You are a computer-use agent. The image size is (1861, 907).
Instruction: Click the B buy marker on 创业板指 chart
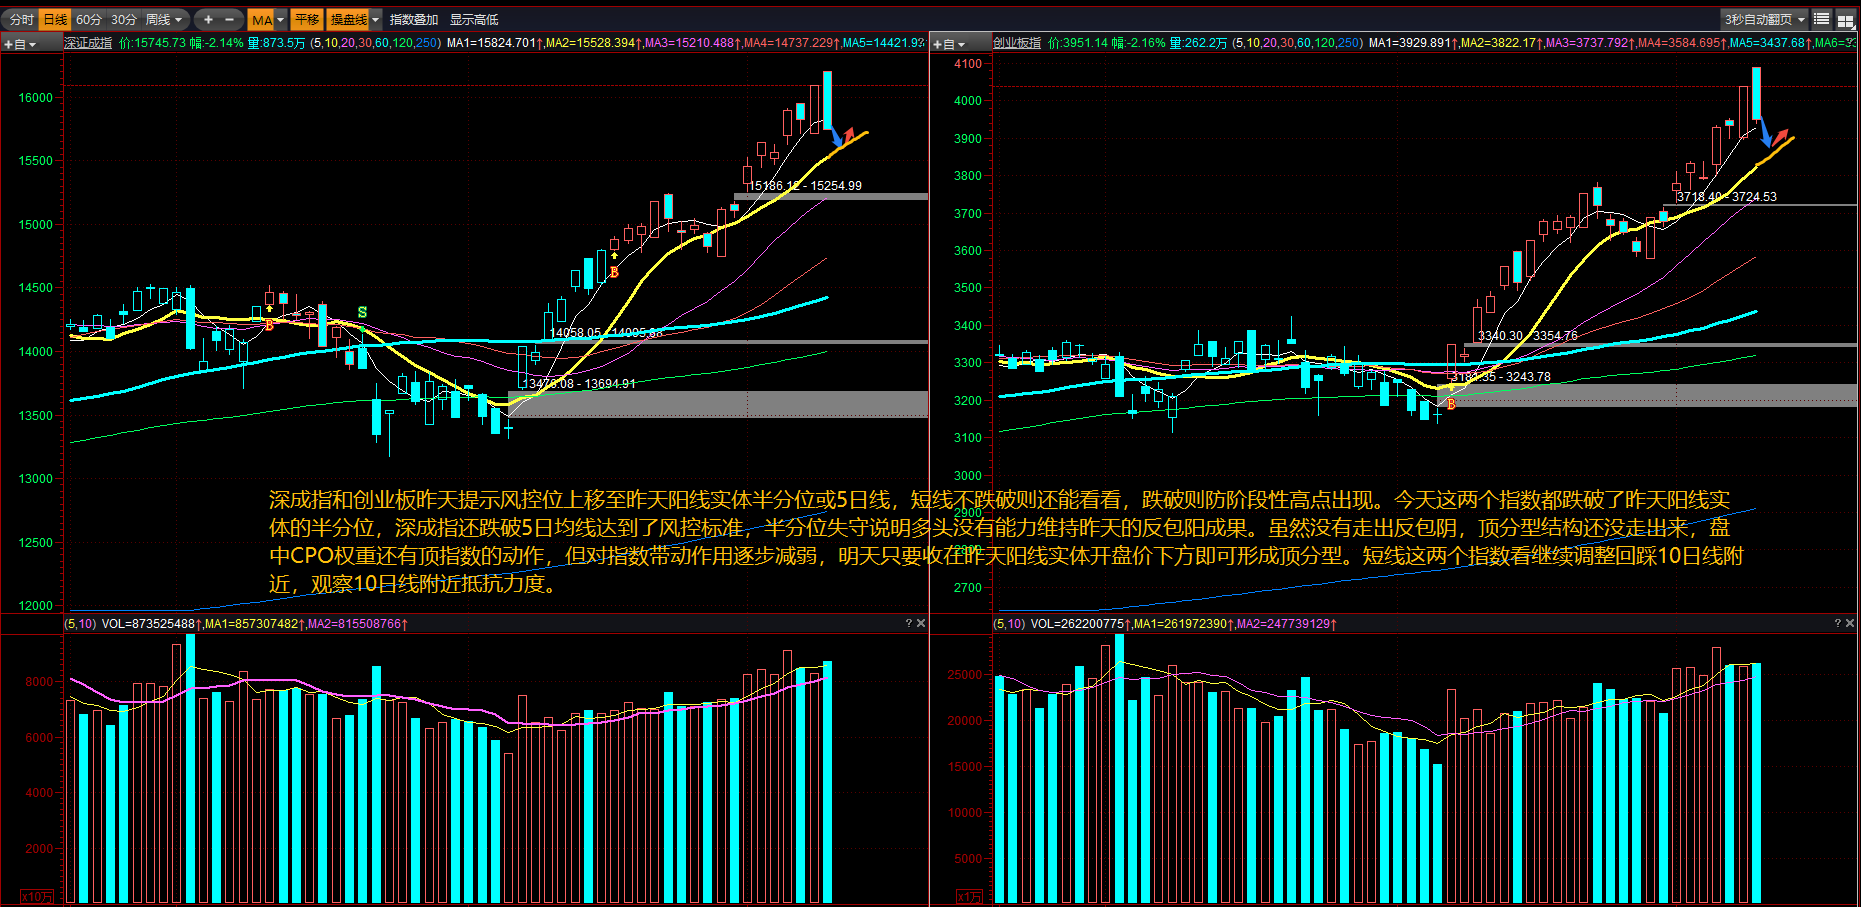pos(1451,404)
